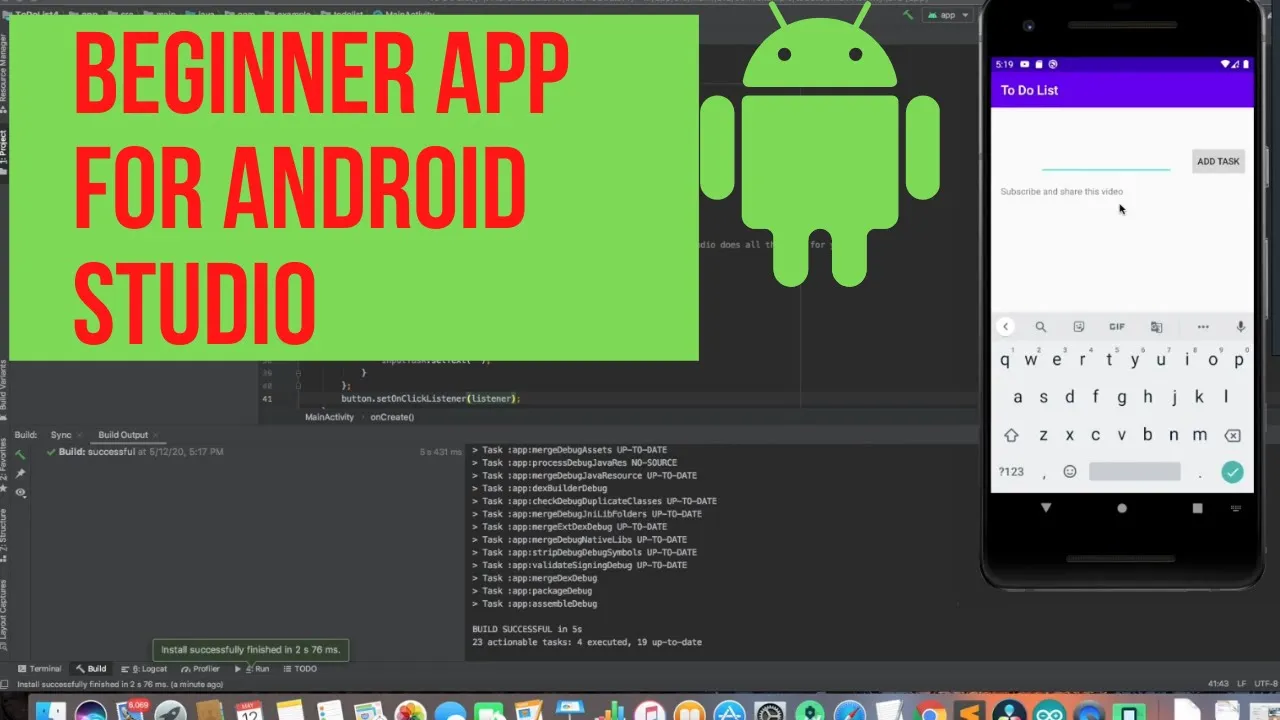Tap the Android recents square button

click(1198, 508)
